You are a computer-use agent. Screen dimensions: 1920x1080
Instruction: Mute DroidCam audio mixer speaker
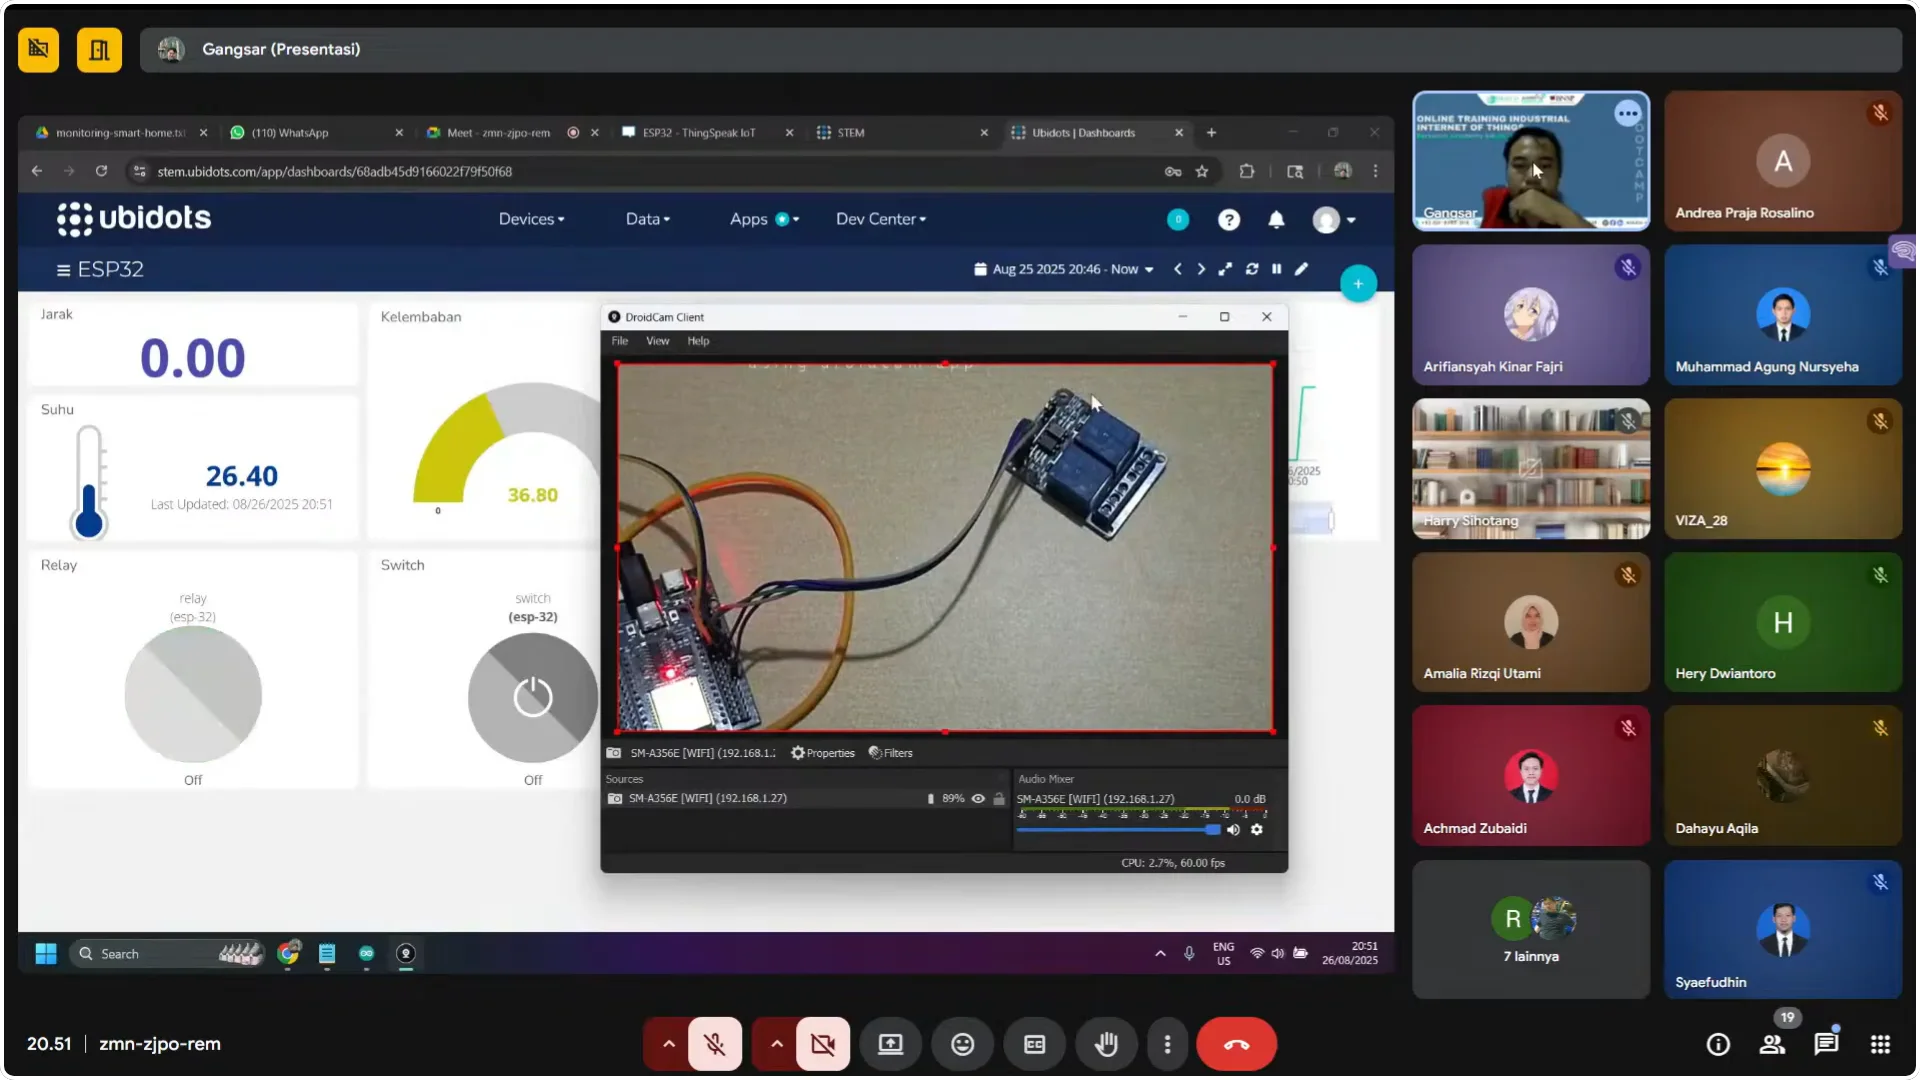click(1233, 830)
